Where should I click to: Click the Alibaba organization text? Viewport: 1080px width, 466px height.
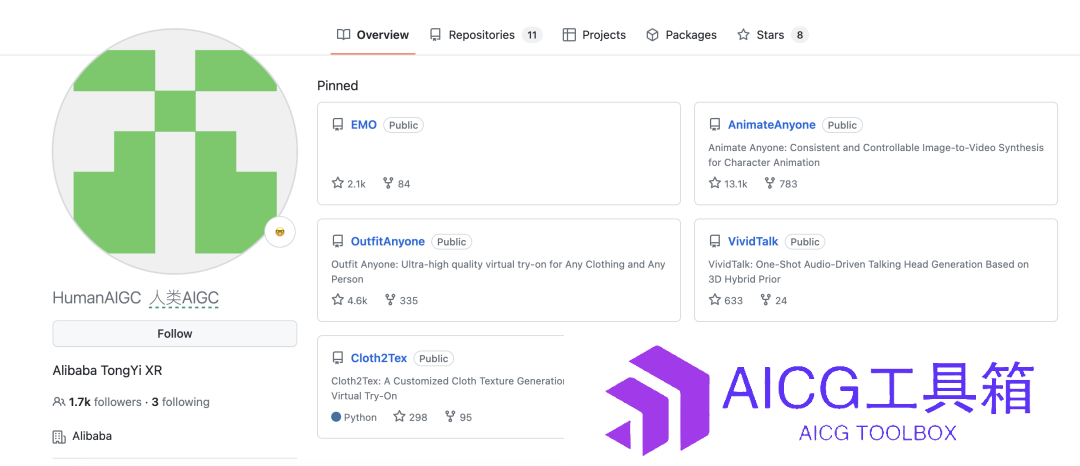92,436
